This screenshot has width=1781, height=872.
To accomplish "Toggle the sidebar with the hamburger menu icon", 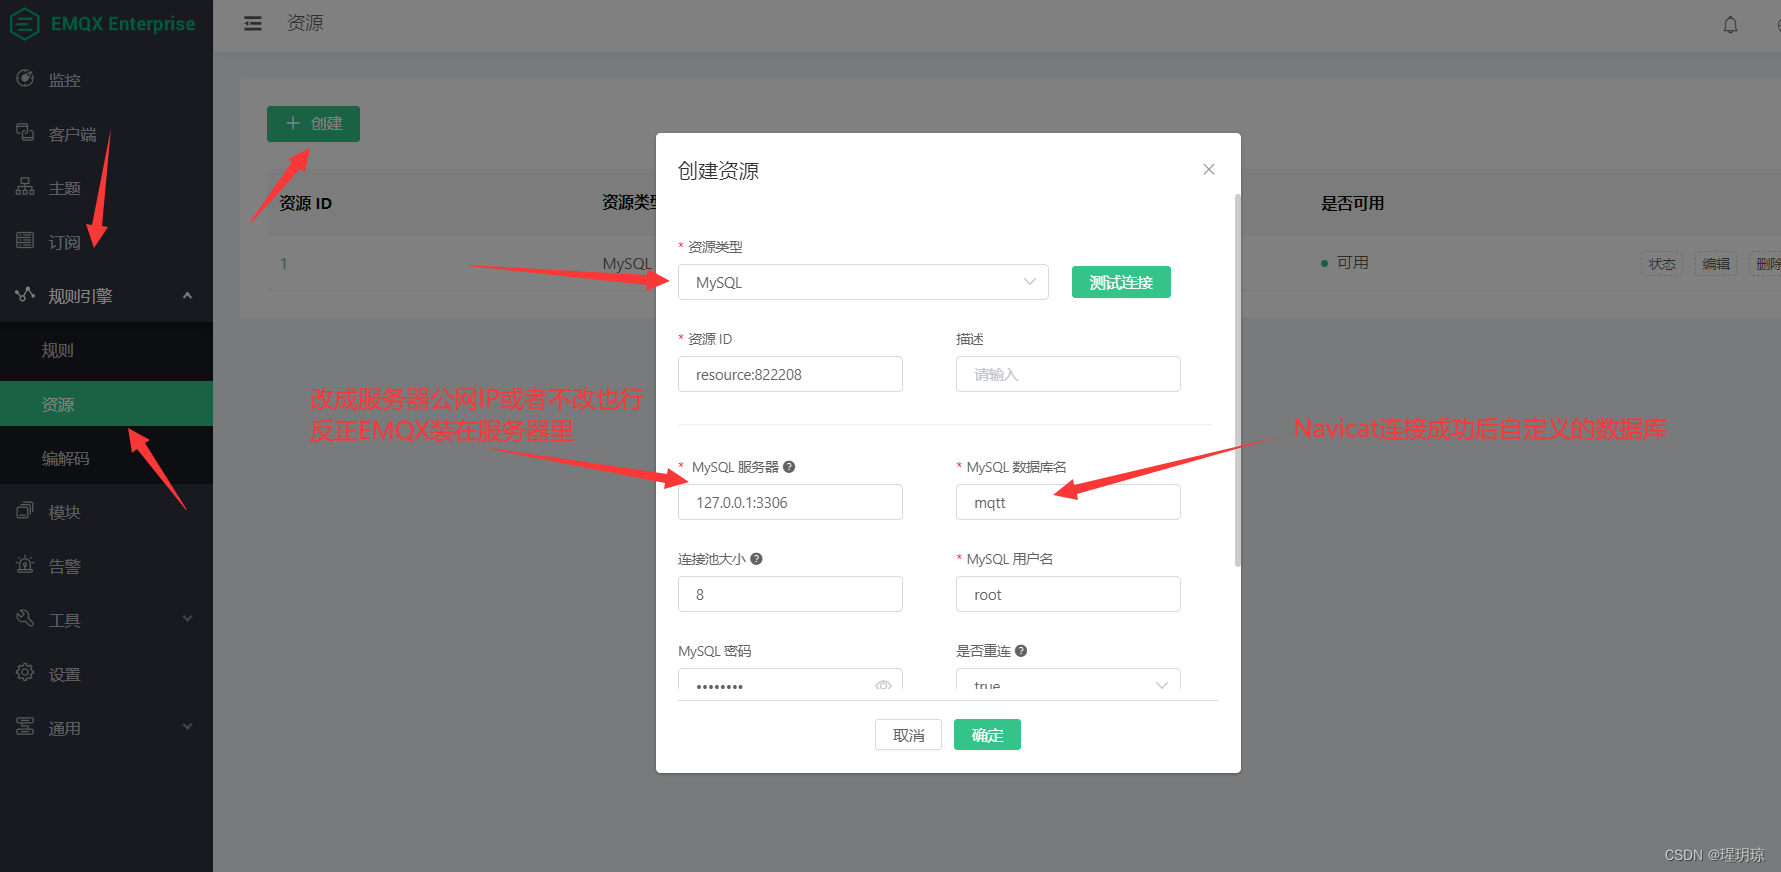I will (x=253, y=23).
